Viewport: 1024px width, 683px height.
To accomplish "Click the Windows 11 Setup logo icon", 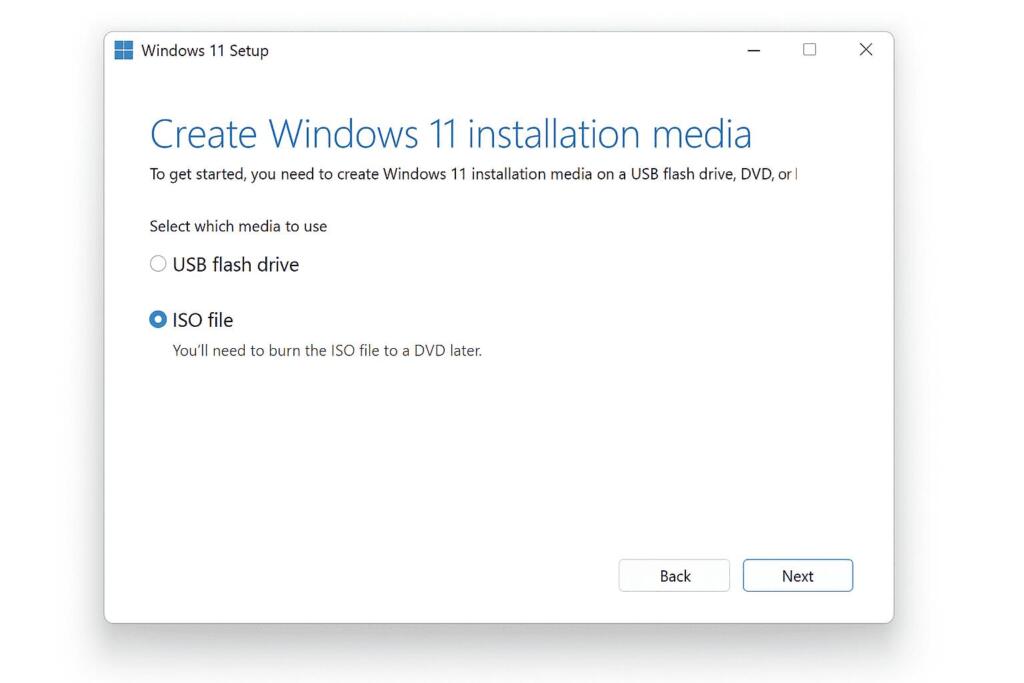I will click(124, 49).
